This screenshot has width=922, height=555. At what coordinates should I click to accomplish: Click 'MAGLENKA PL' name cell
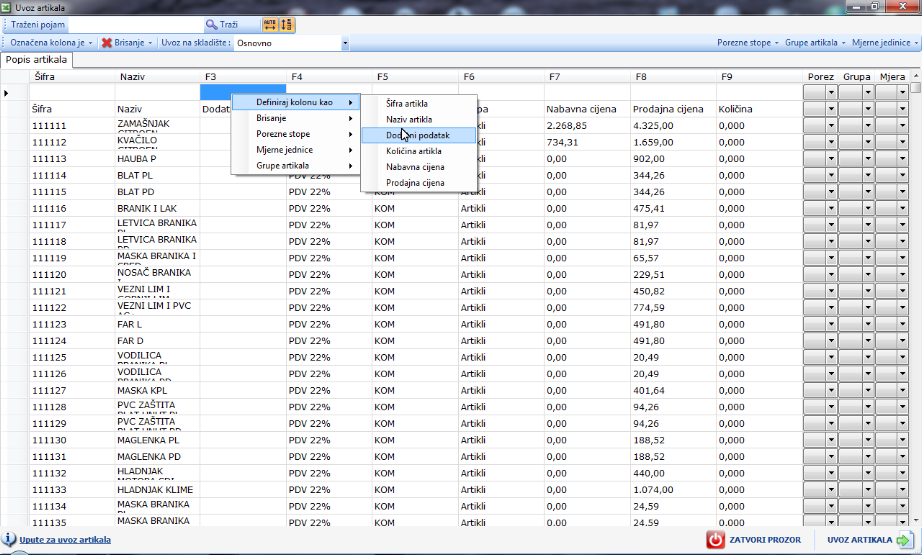(158, 440)
